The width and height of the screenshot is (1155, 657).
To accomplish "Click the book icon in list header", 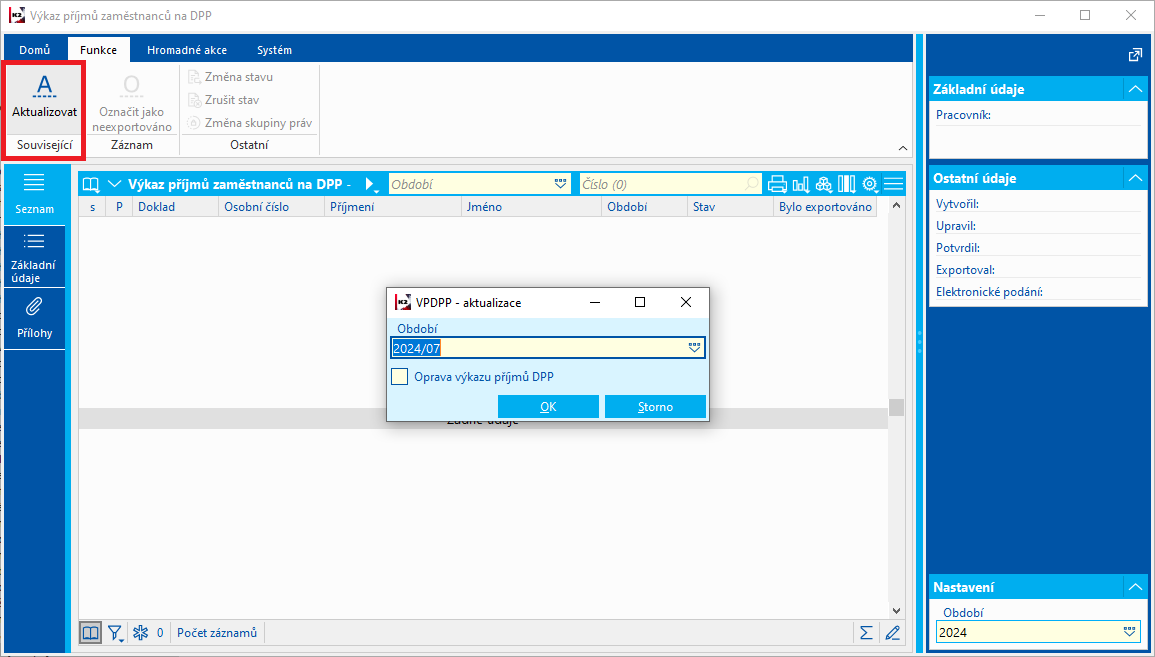I will coord(91,184).
